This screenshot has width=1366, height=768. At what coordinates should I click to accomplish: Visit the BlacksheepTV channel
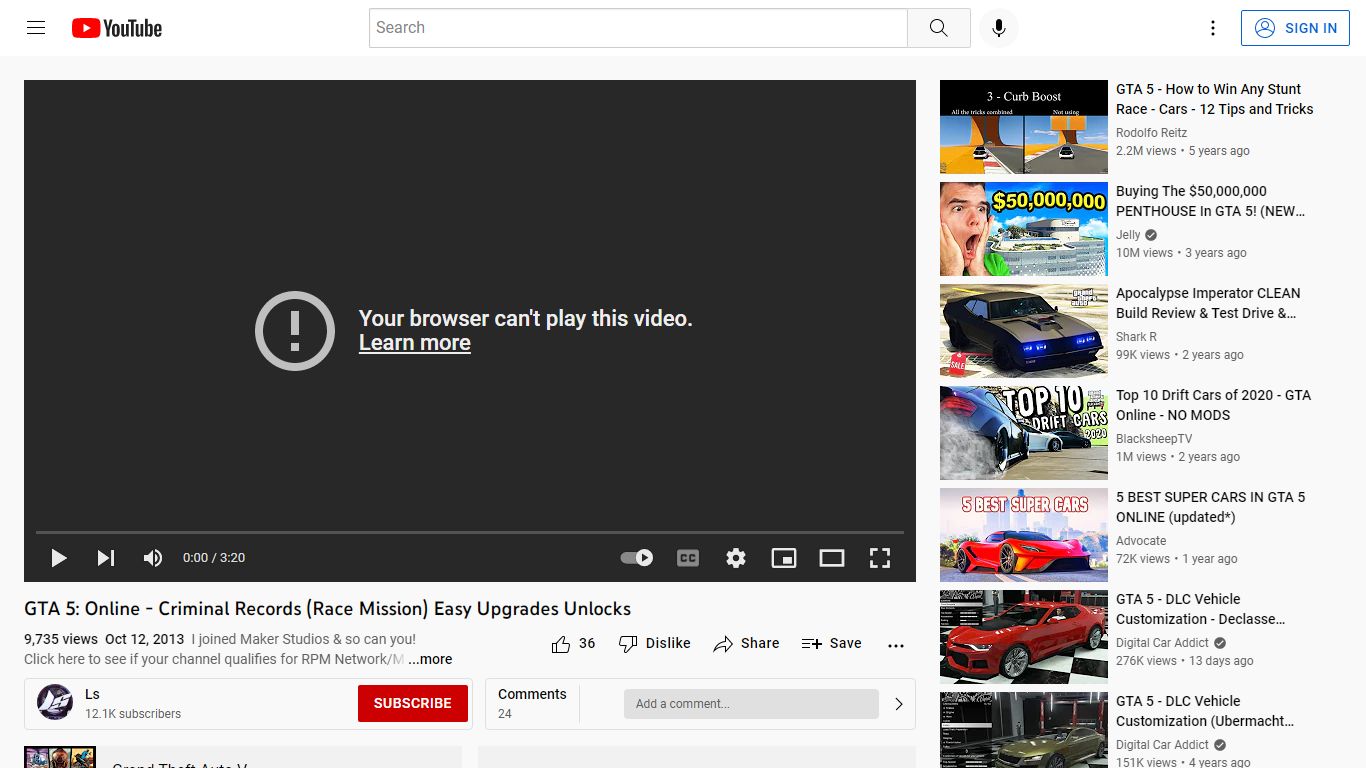click(1154, 439)
